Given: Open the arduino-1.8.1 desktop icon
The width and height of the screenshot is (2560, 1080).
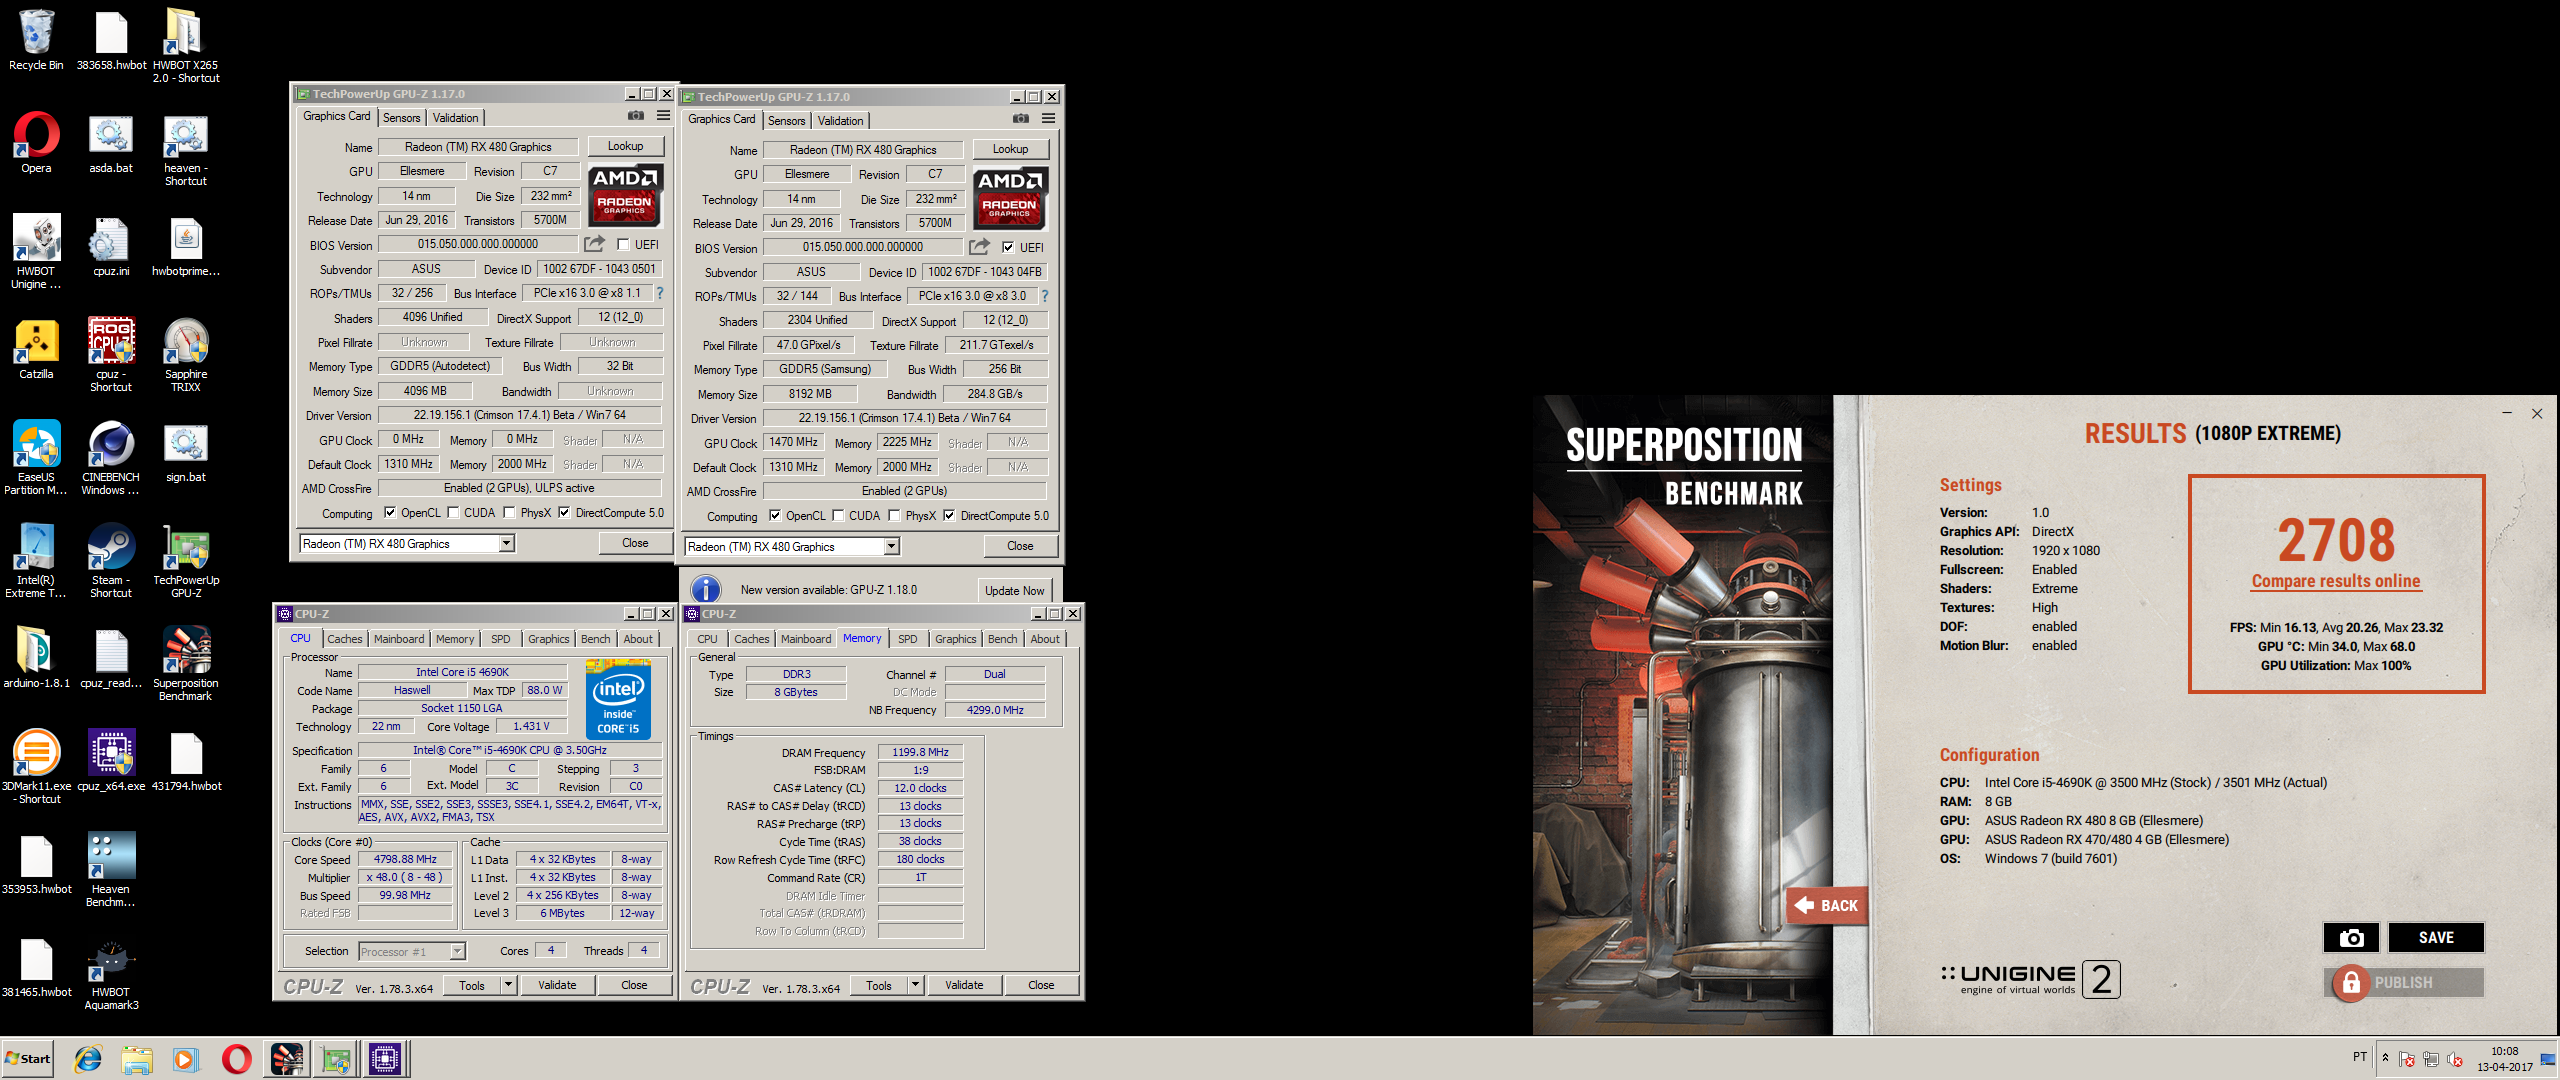Looking at the screenshot, I should pyautogui.click(x=36, y=658).
